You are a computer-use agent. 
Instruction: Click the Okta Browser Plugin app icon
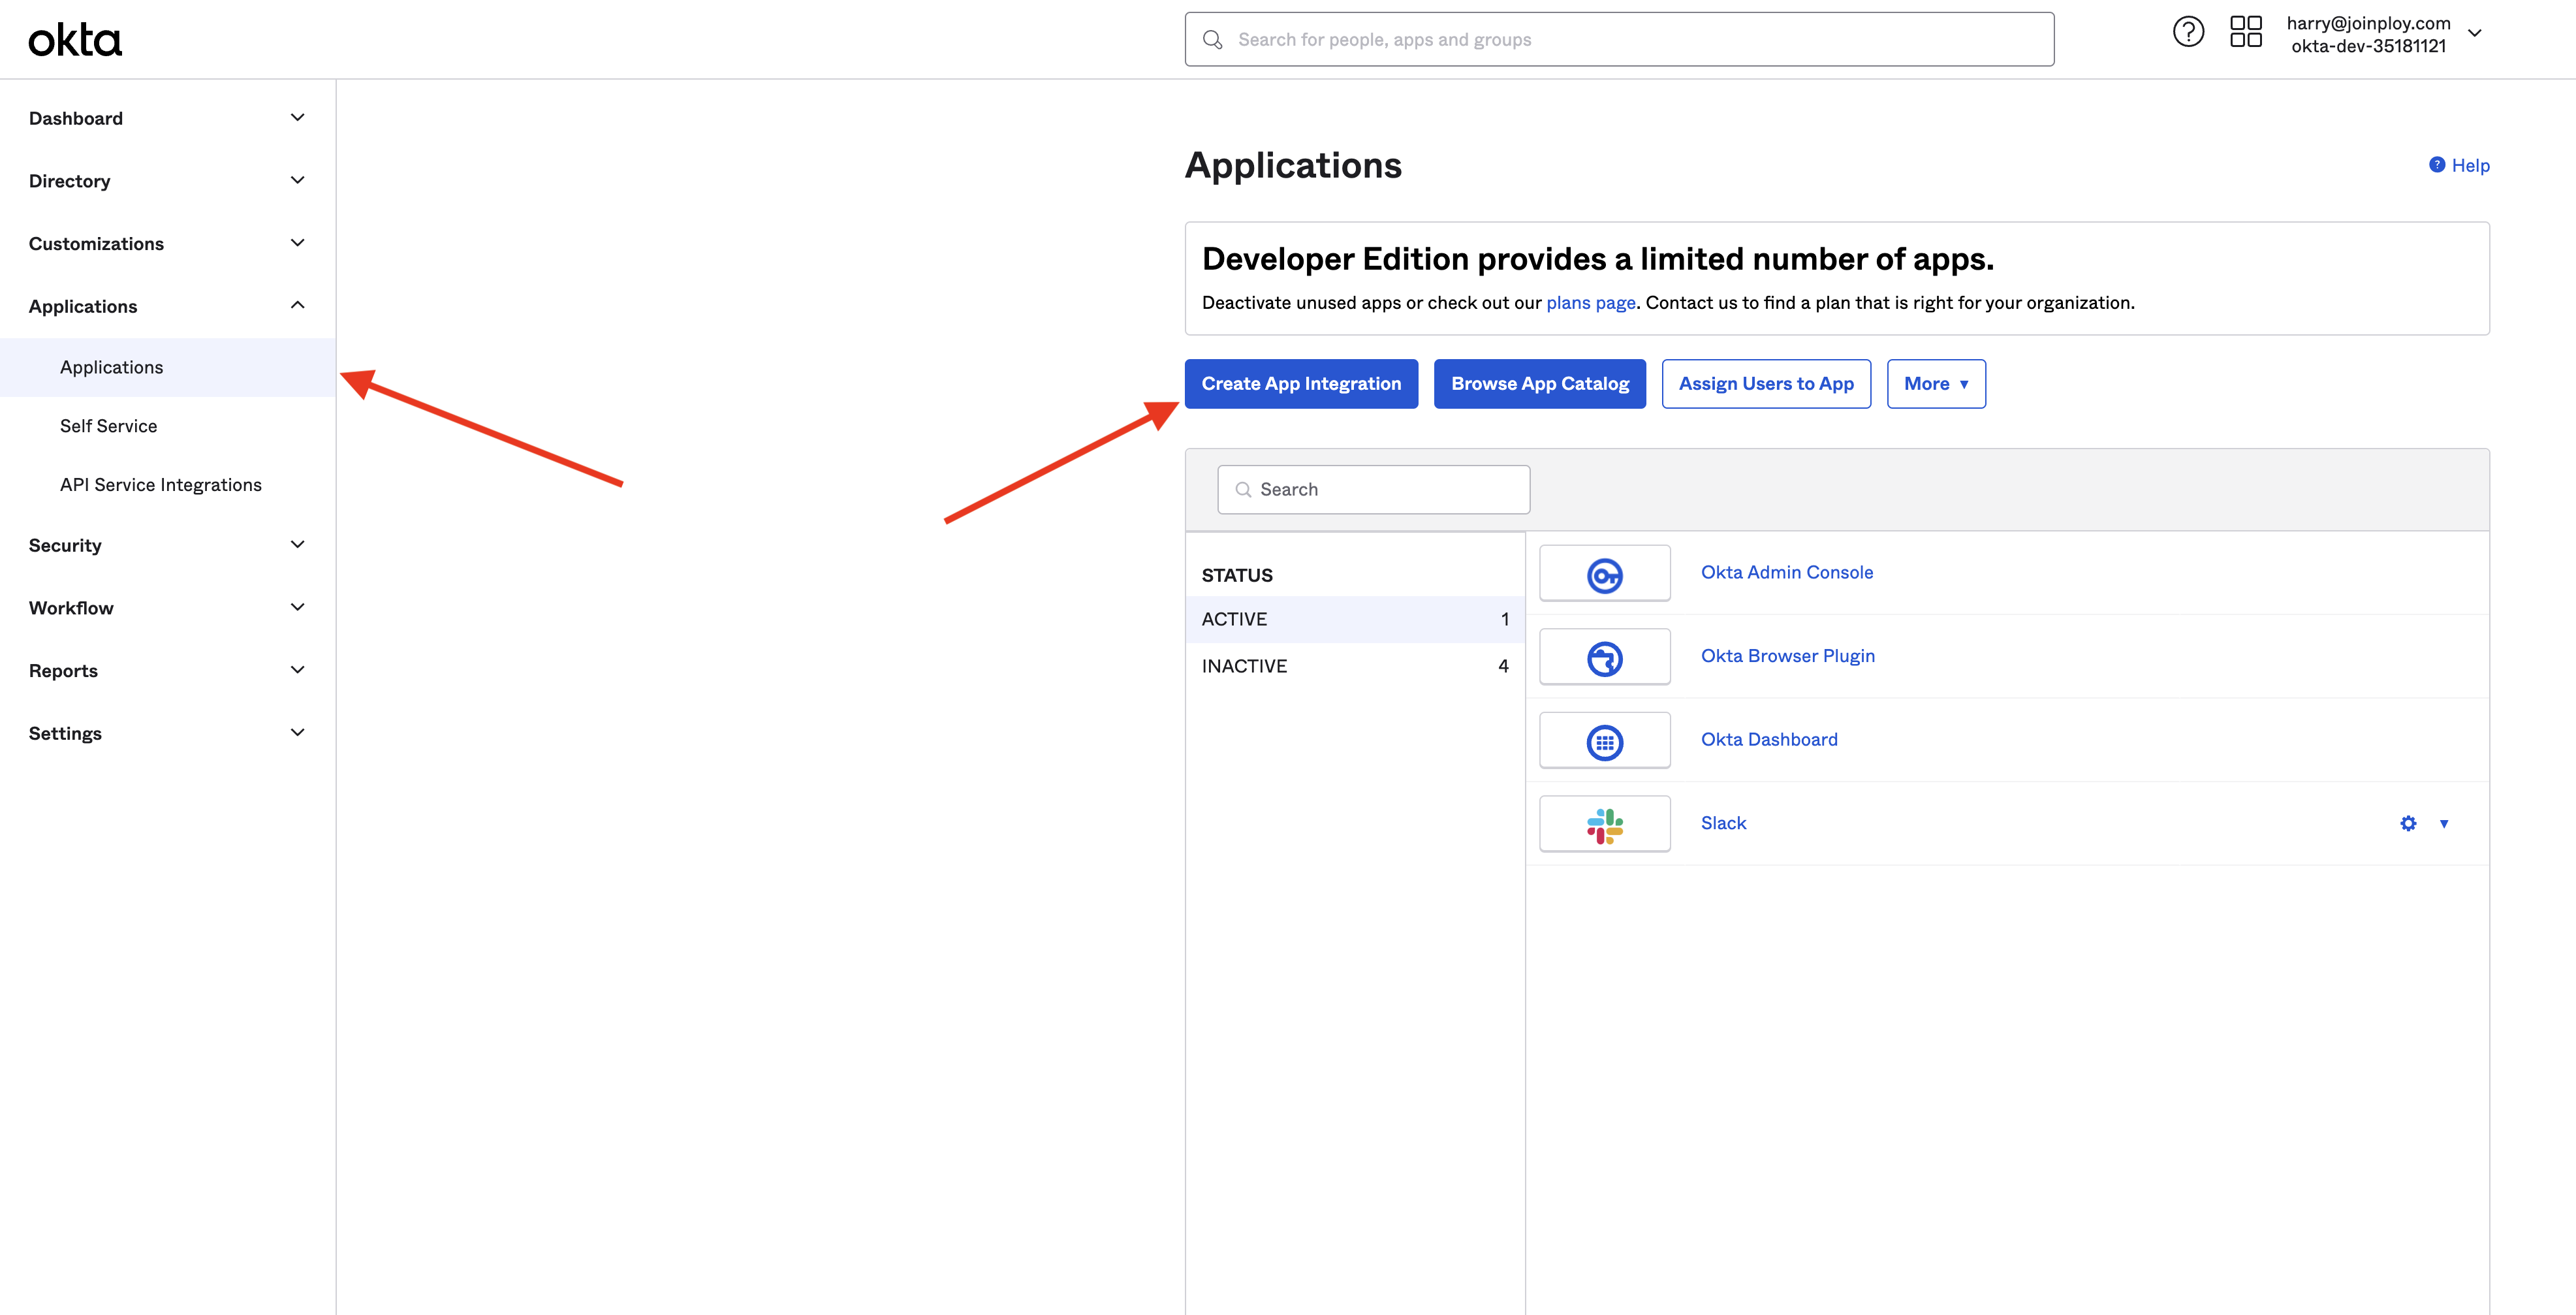click(x=1604, y=658)
